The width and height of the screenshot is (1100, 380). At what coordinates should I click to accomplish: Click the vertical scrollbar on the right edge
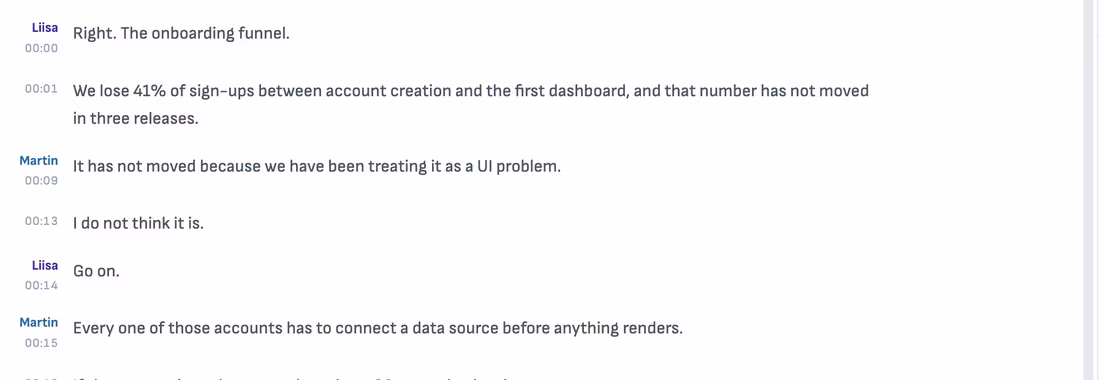point(1092,190)
